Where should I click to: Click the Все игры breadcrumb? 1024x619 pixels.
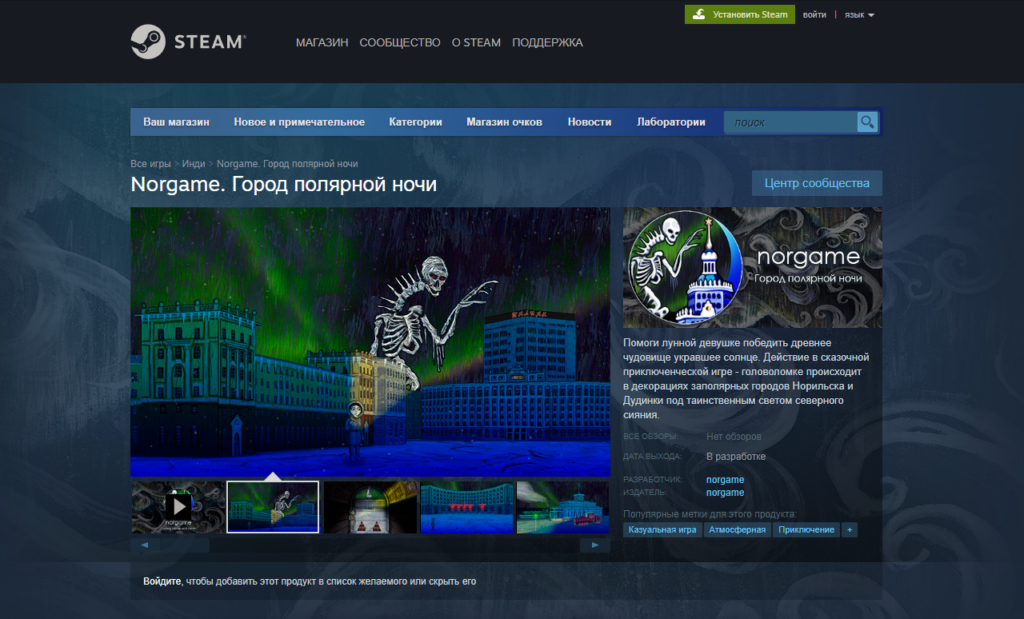(x=150, y=164)
